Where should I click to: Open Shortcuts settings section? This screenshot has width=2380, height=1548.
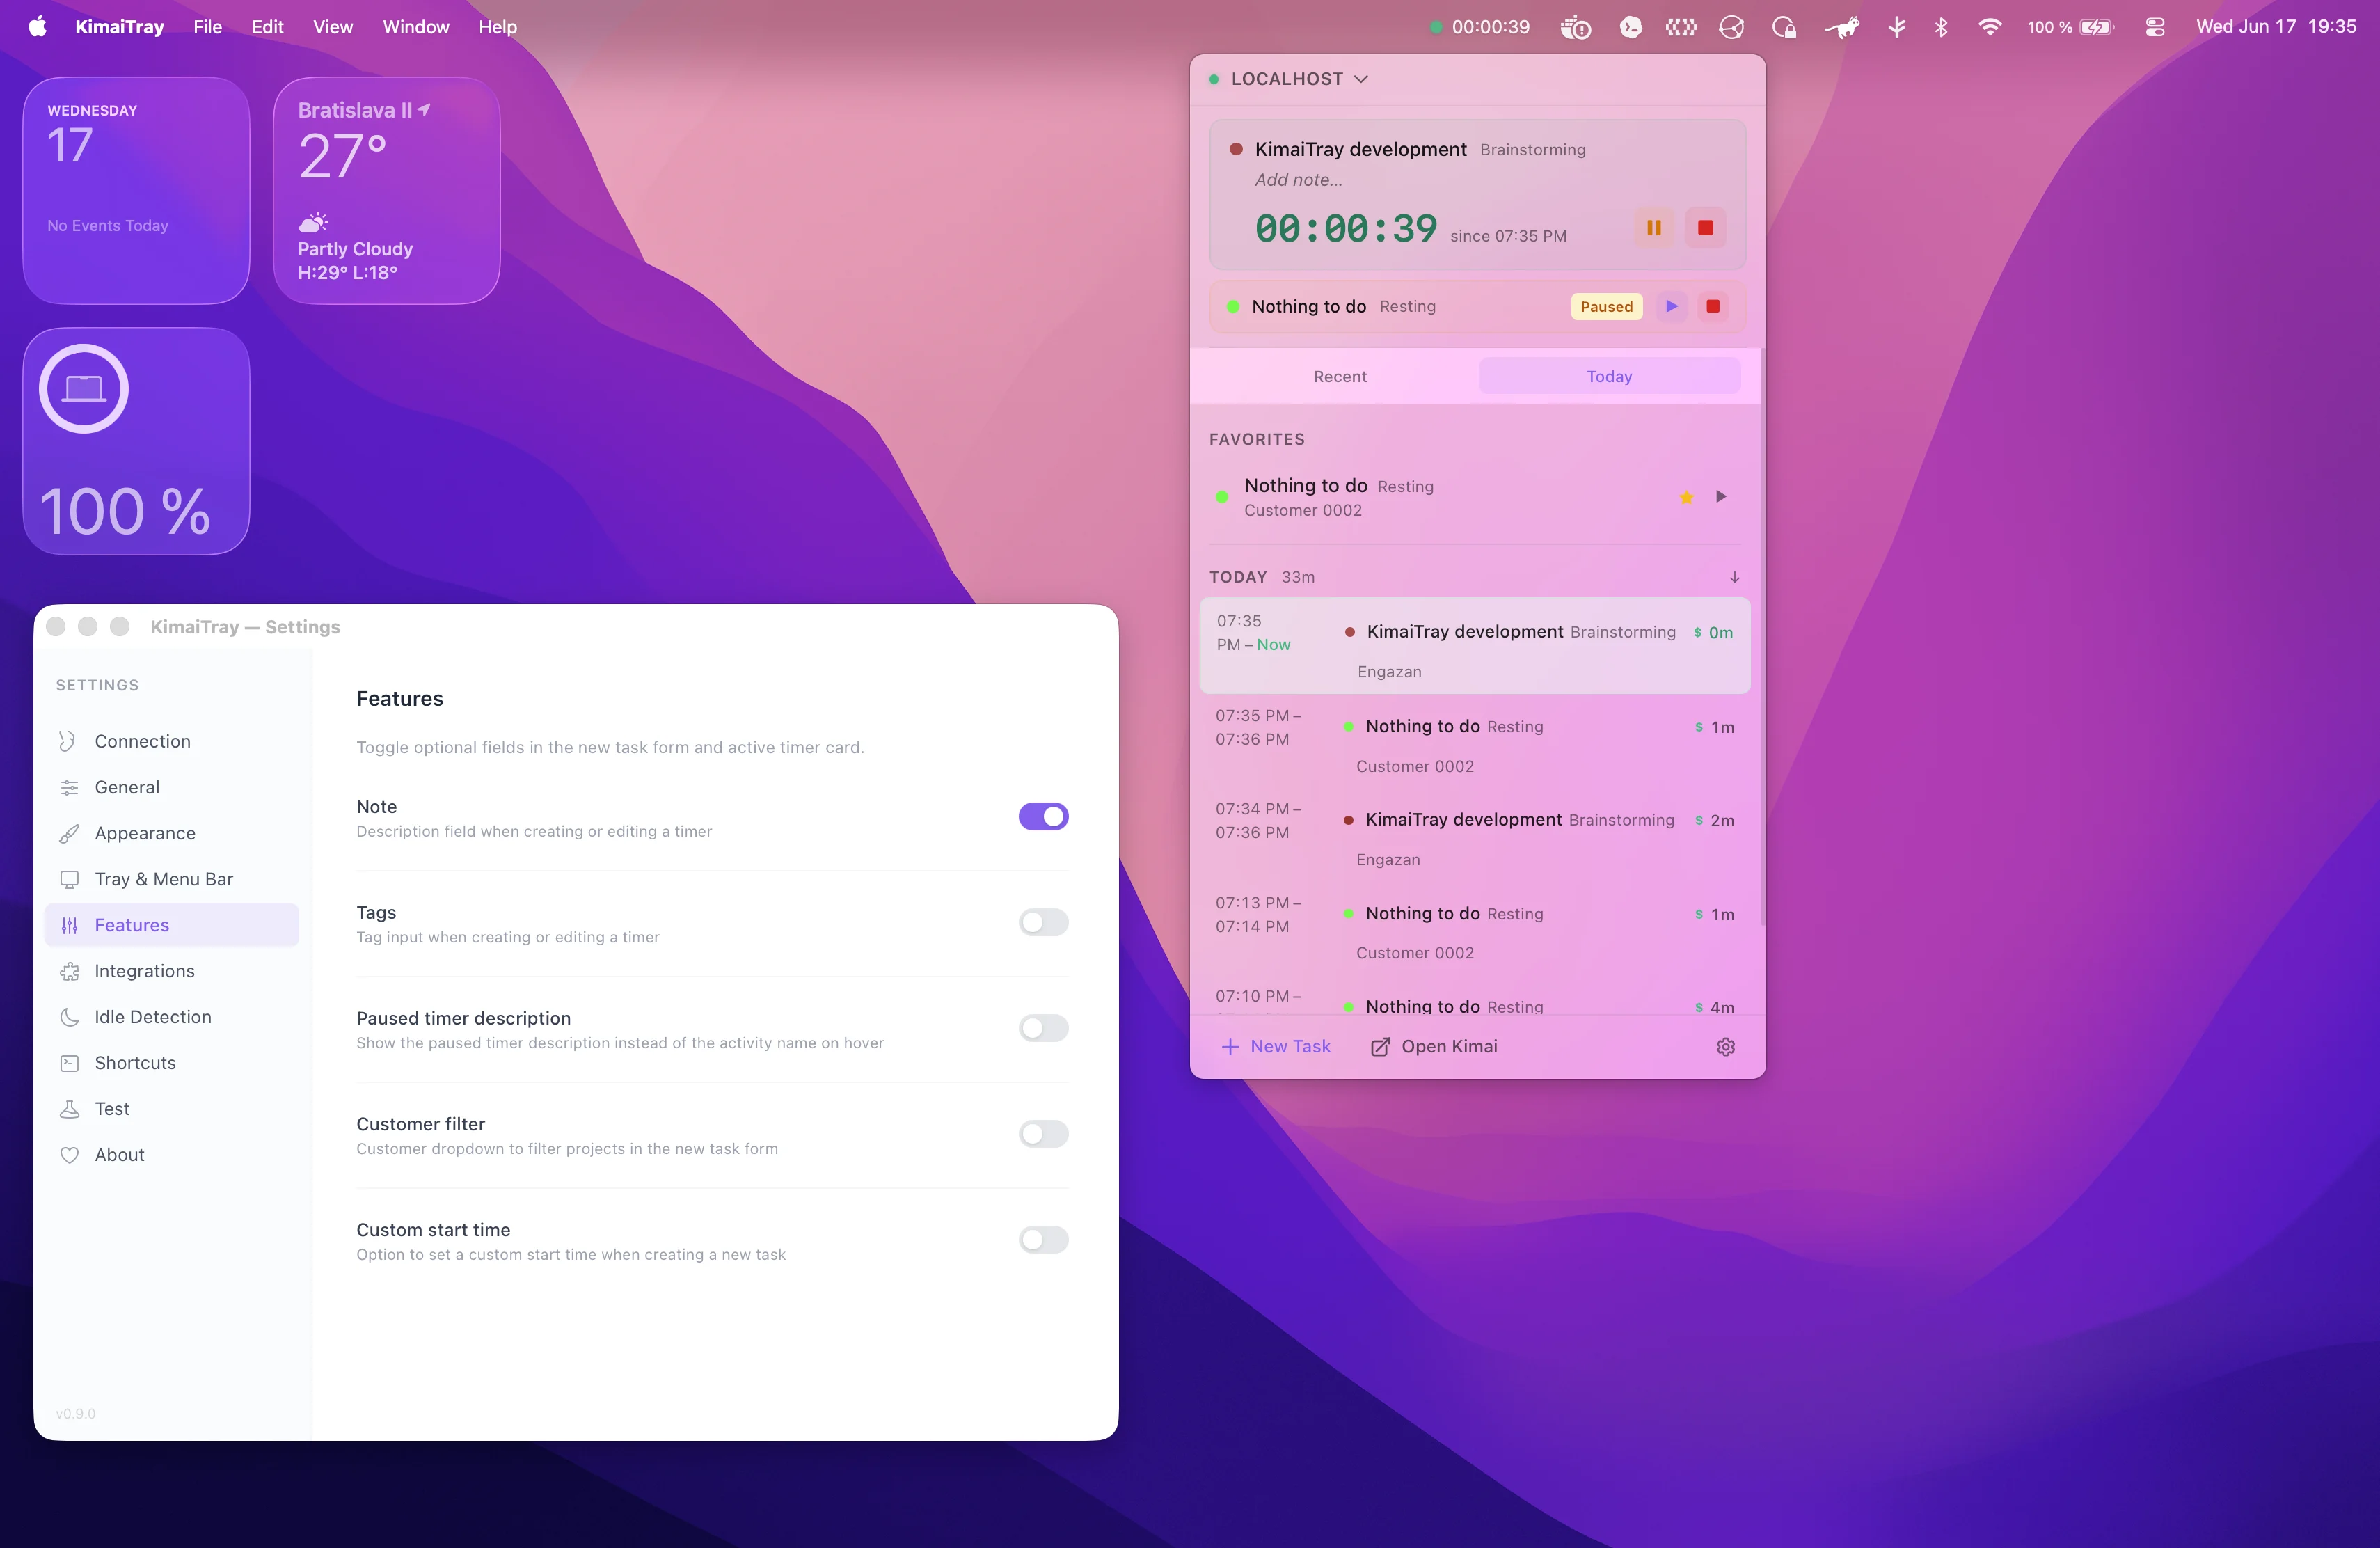click(172, 1063)
